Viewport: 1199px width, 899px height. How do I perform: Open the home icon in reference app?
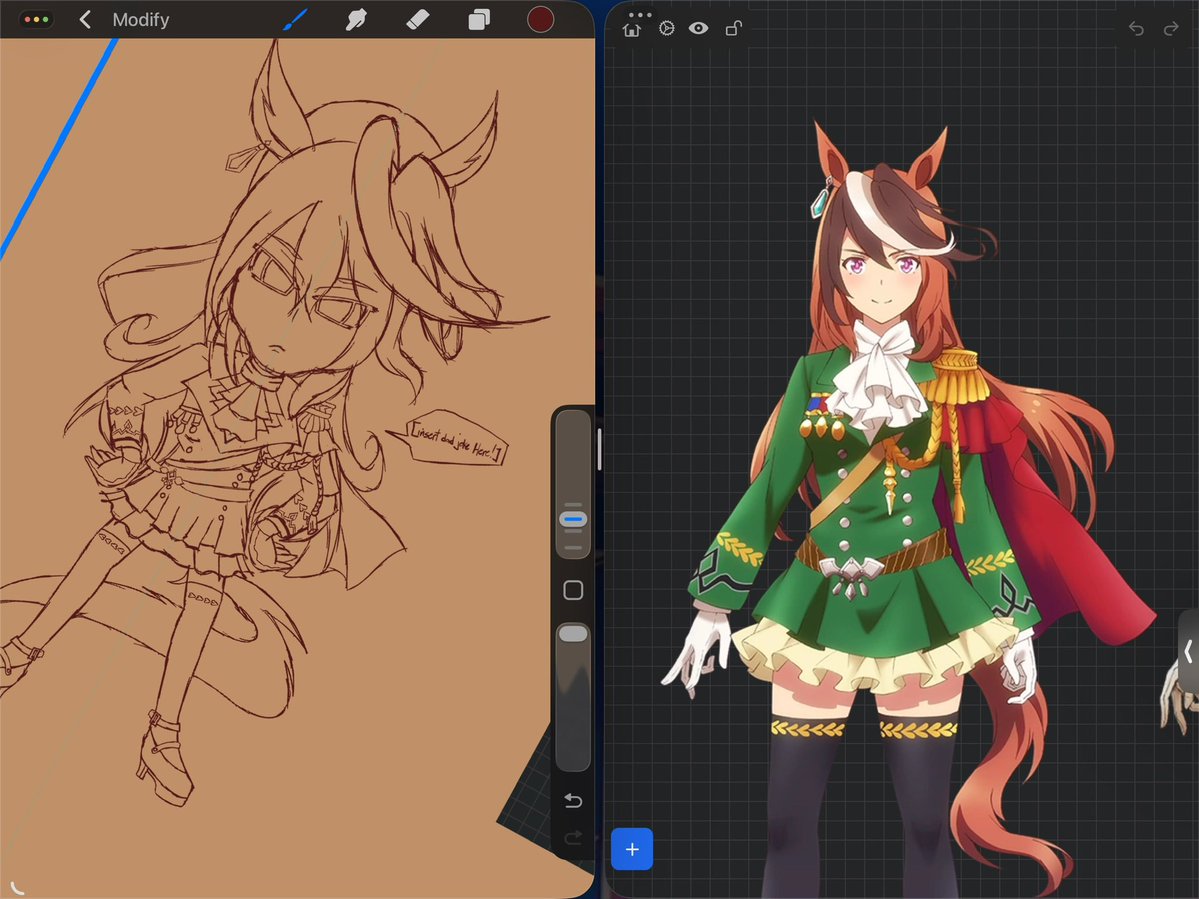(632, 30)
